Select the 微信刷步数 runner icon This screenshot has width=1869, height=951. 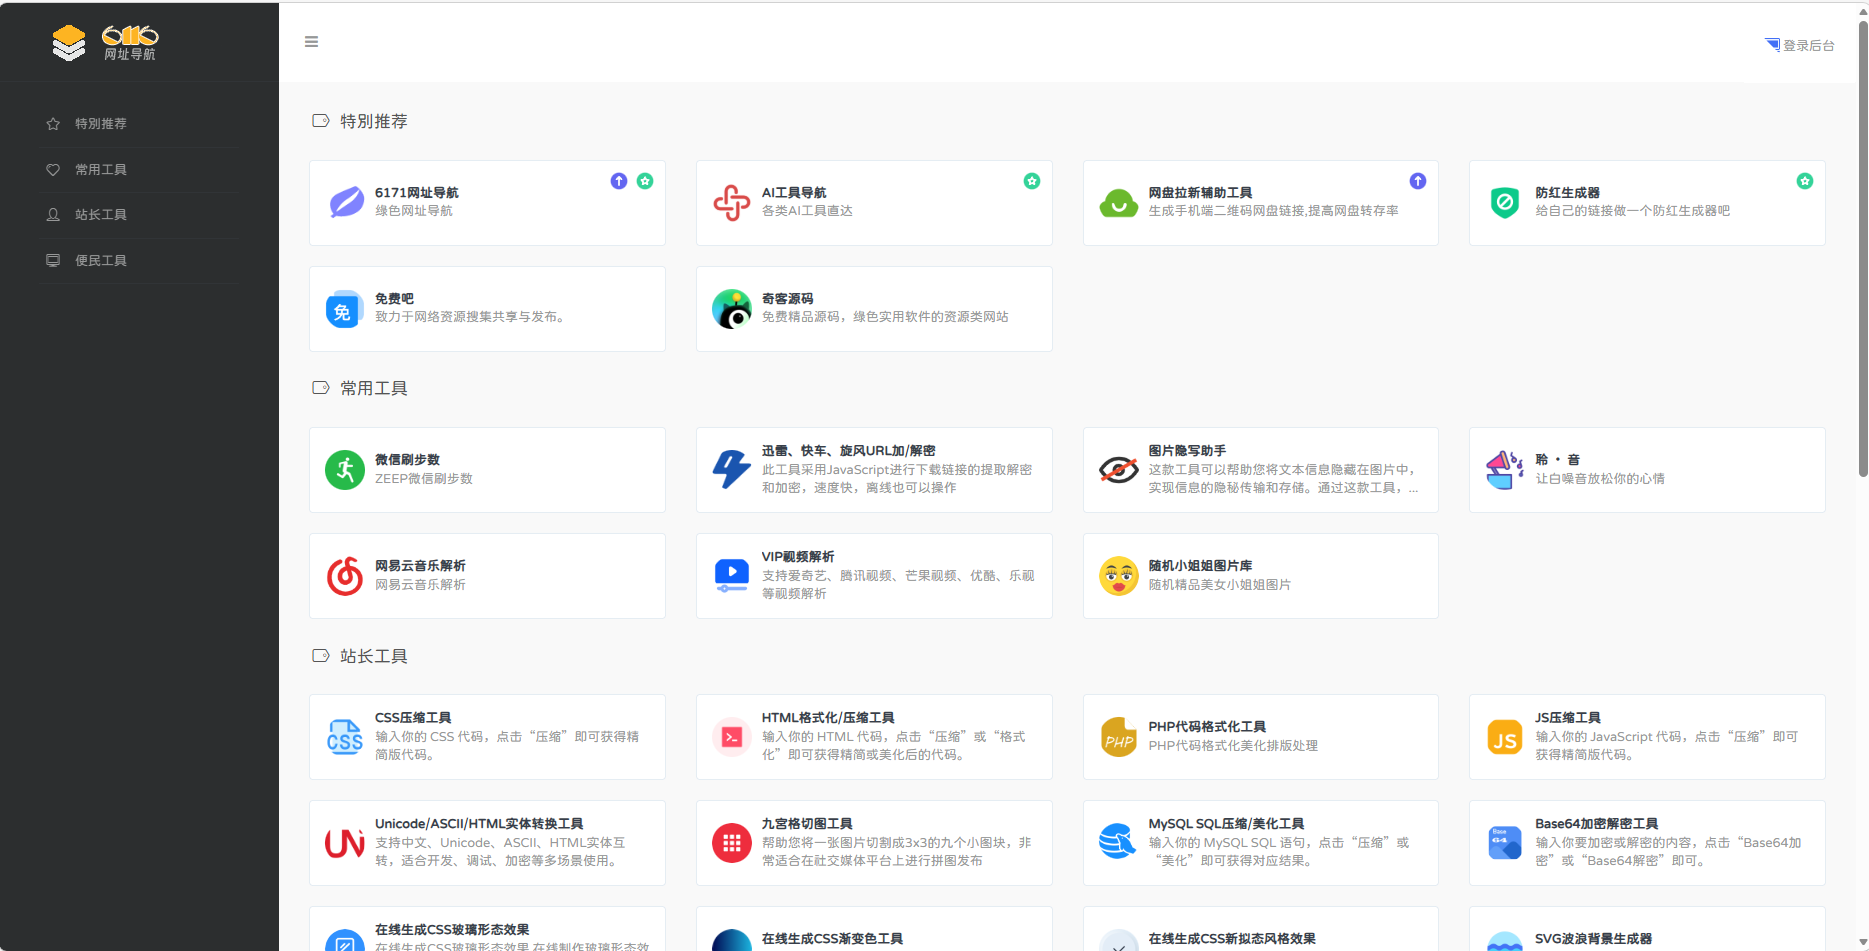tap(344, 469)
